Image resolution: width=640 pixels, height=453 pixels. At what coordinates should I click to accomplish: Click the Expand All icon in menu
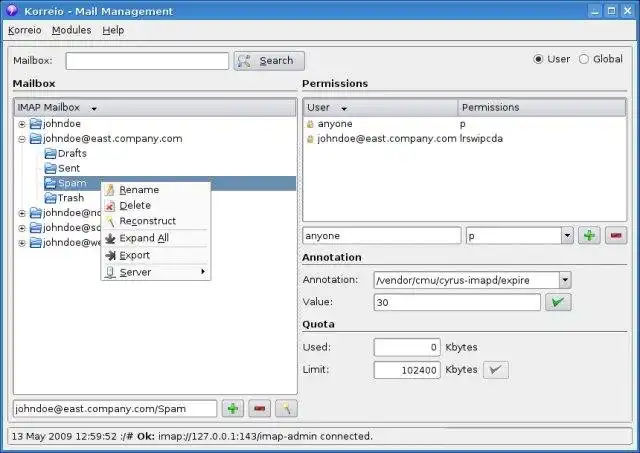(110, 238)
